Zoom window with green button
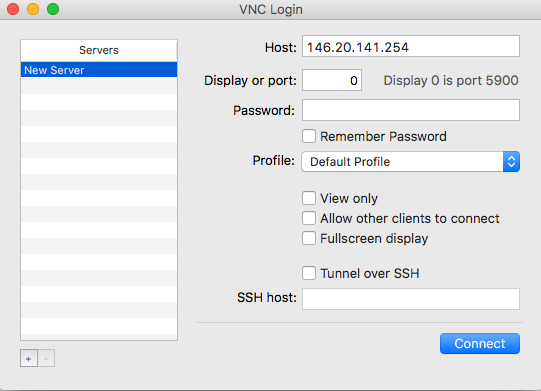This screenshot has height=391, width=541. 53,9
